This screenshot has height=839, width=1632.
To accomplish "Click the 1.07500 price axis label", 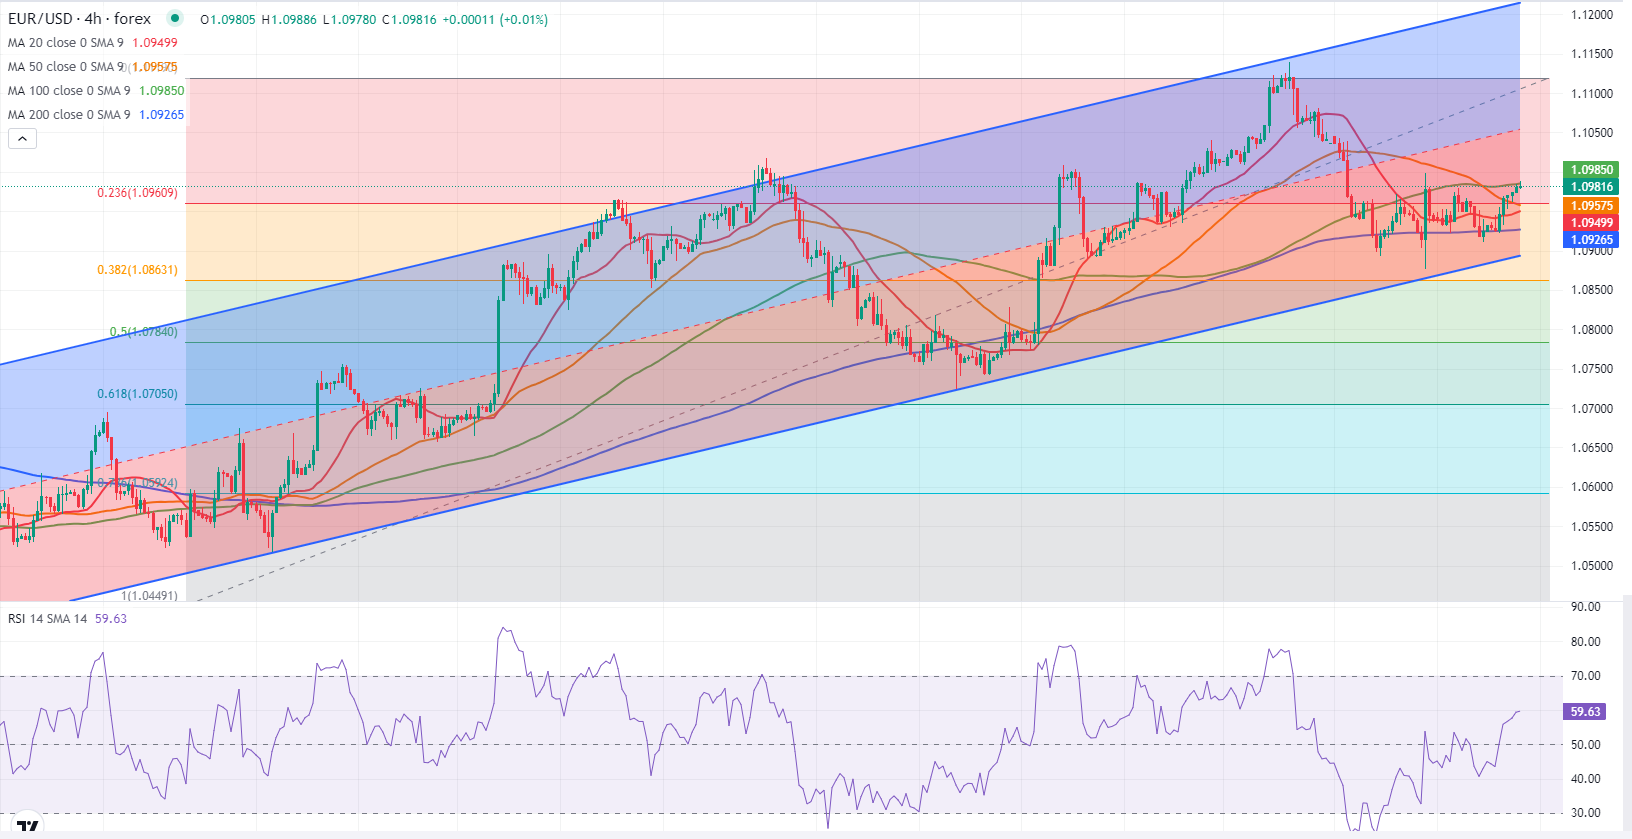I will pos(1591,369).
